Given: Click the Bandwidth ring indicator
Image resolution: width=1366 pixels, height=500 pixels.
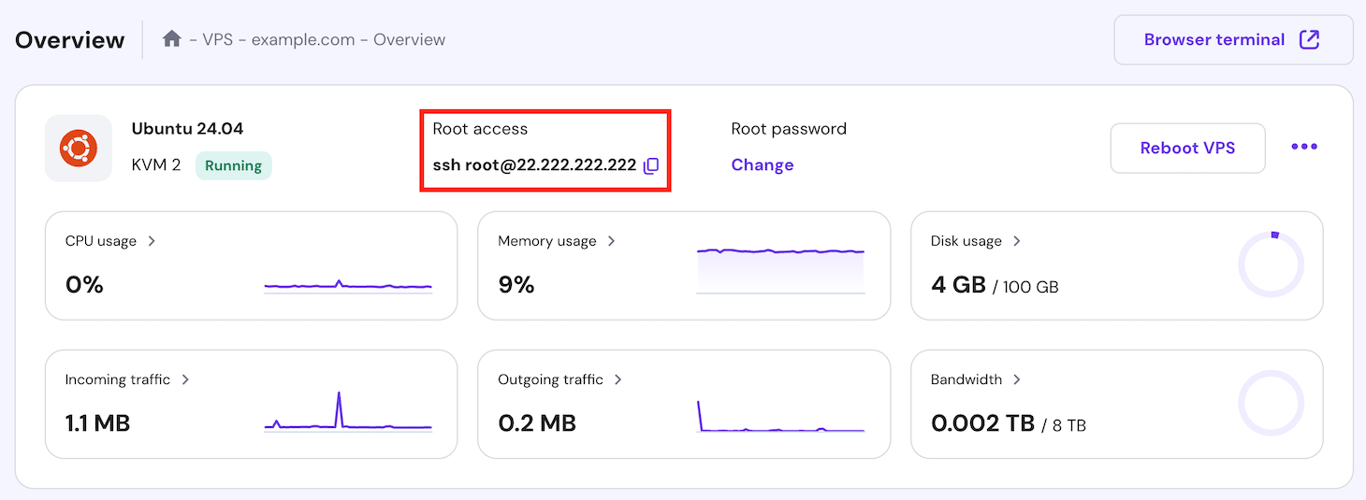Looking at the screenshot, I should (1271, 404).
